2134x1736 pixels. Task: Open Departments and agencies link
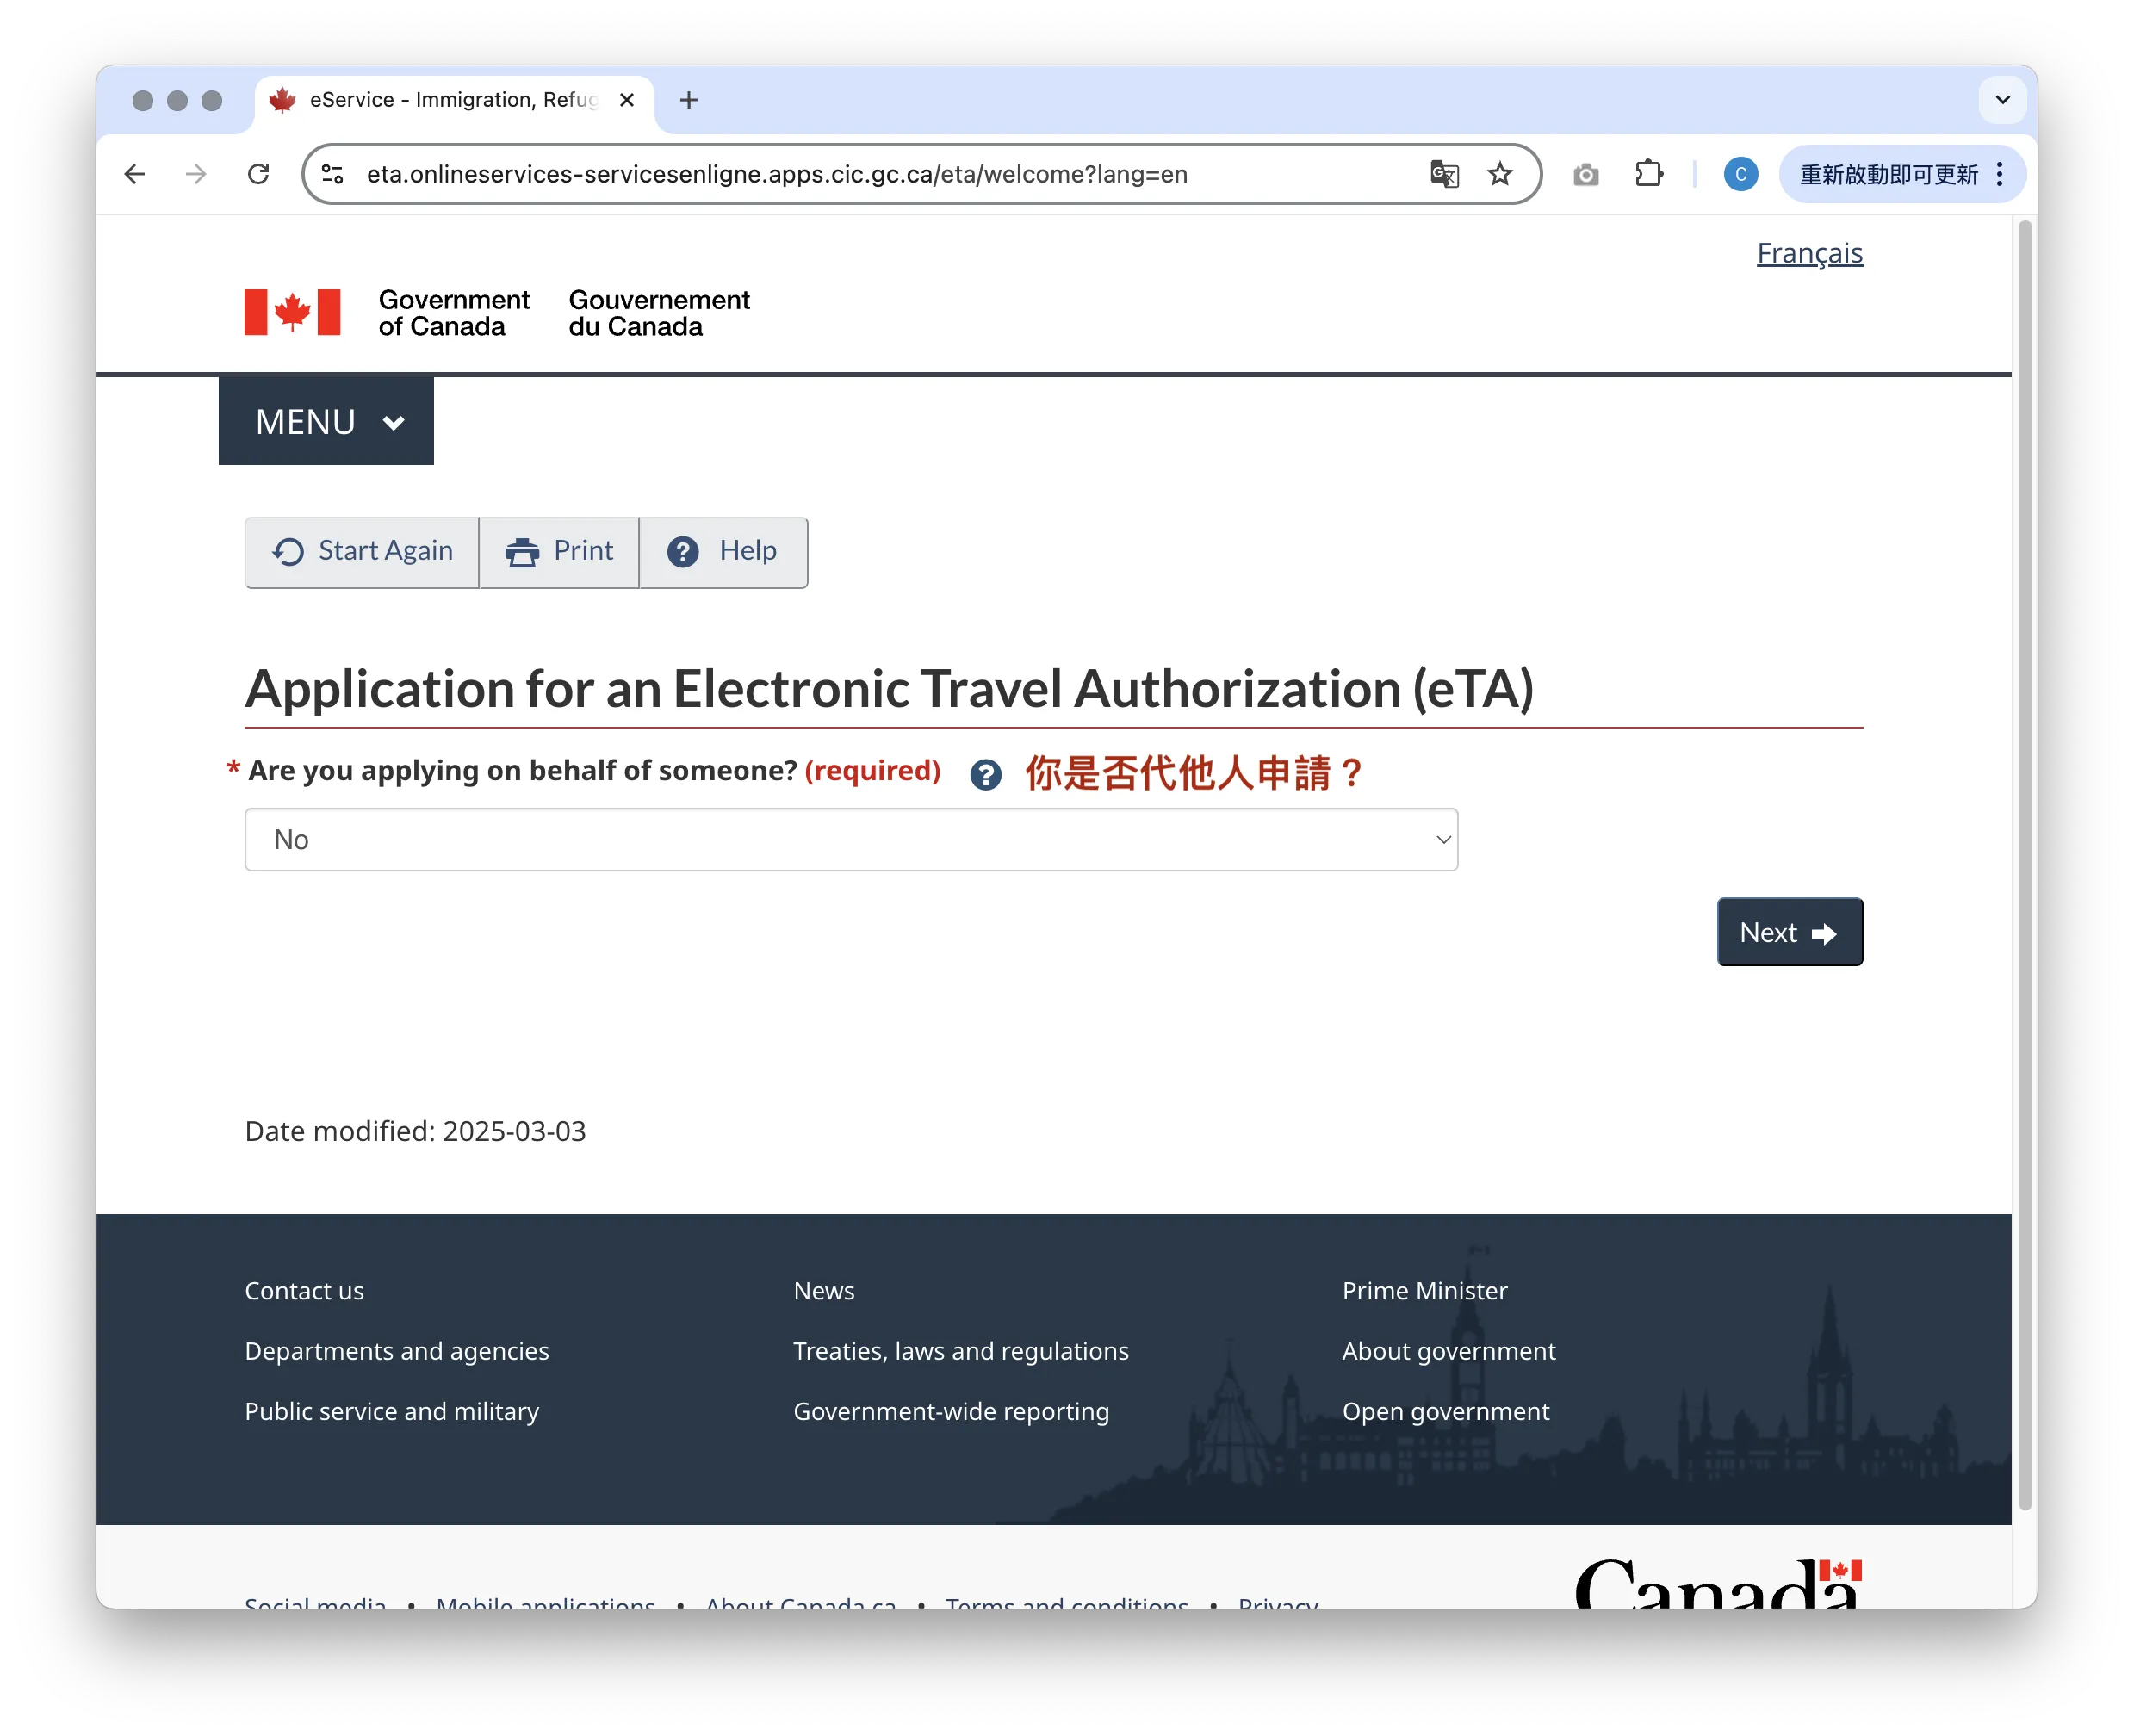pyautogui.click(x=397, y=1350)
